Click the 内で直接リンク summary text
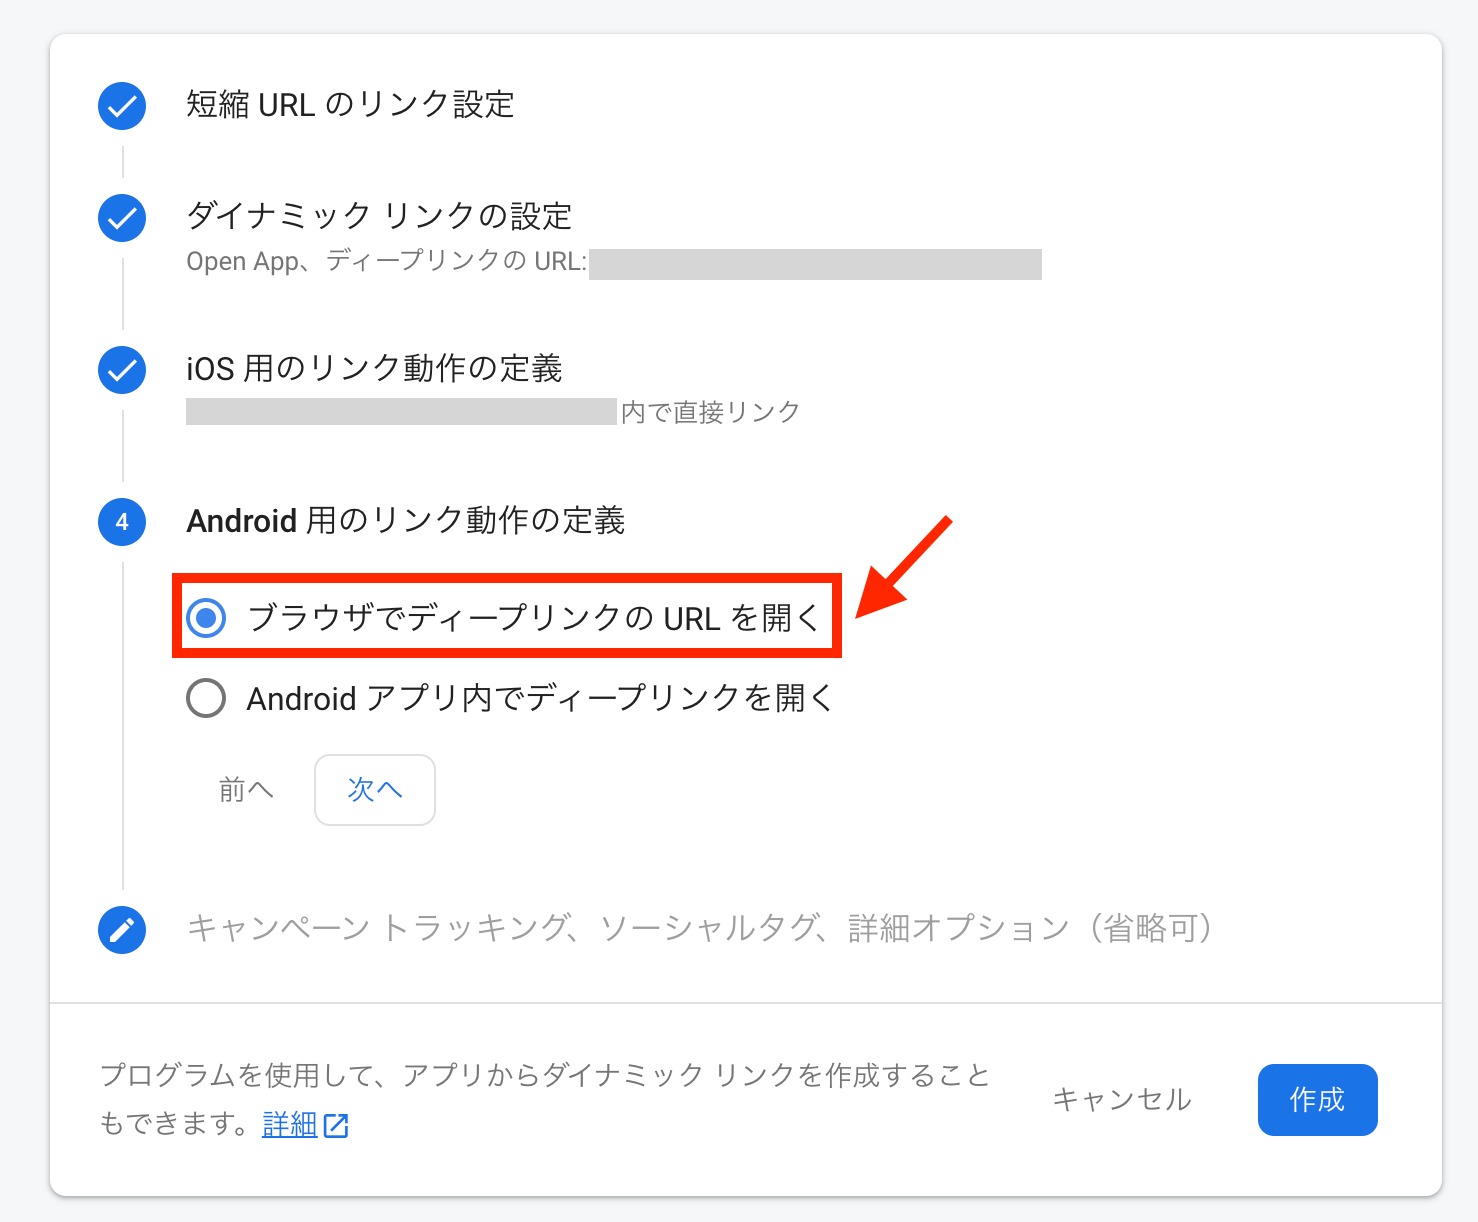The width and height of the screenshot is (1478, 1222). pos(710,412)
